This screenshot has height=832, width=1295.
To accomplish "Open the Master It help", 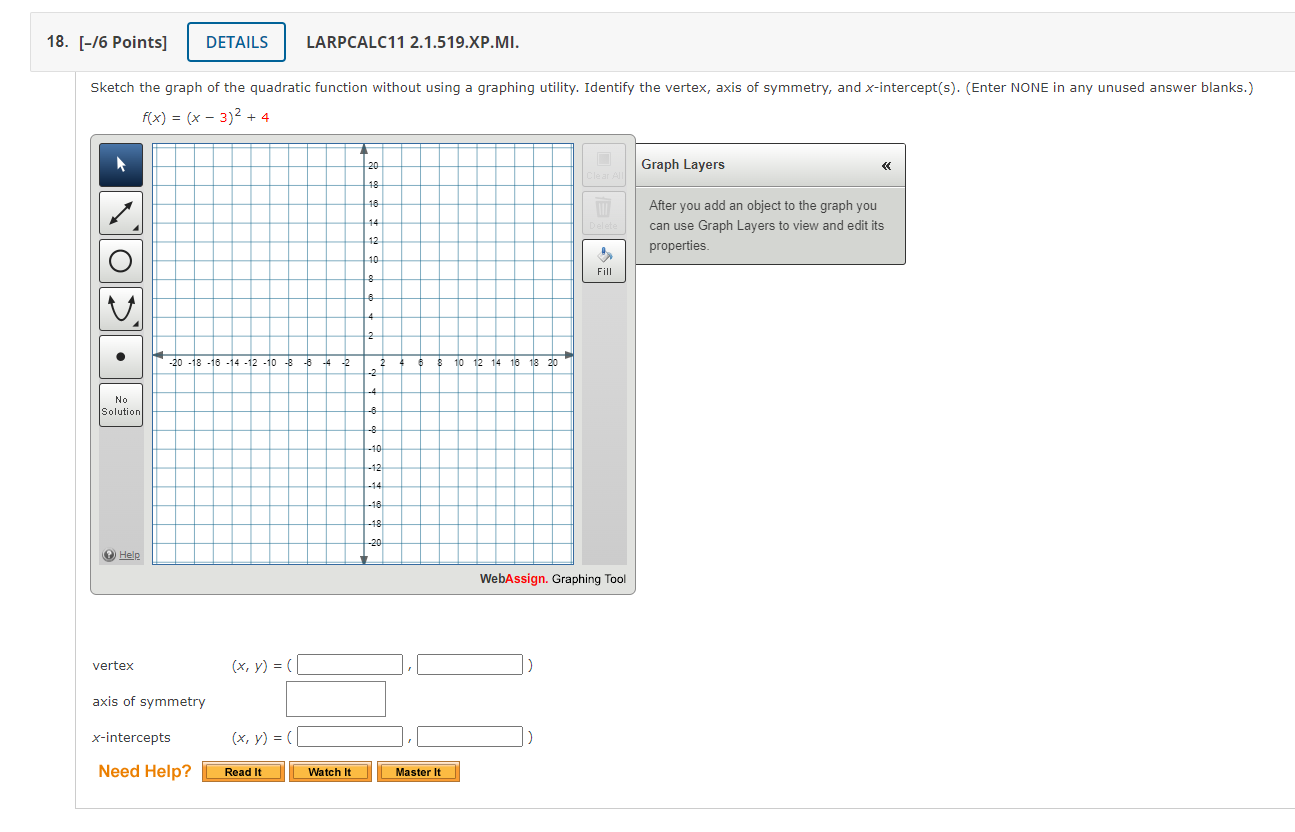I will (418, 772).
